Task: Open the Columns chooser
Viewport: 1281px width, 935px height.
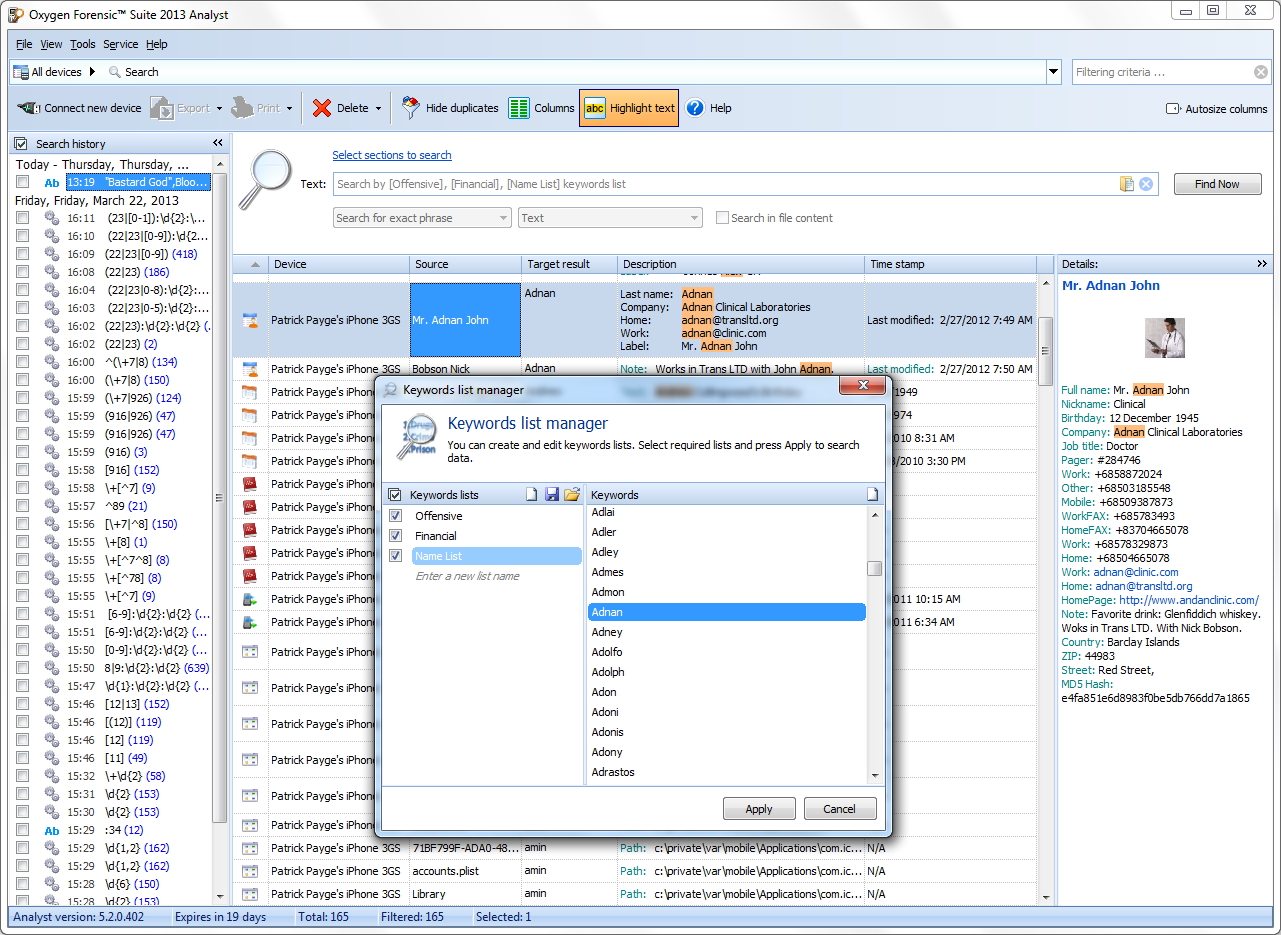Action: click(x=541, y=108)
